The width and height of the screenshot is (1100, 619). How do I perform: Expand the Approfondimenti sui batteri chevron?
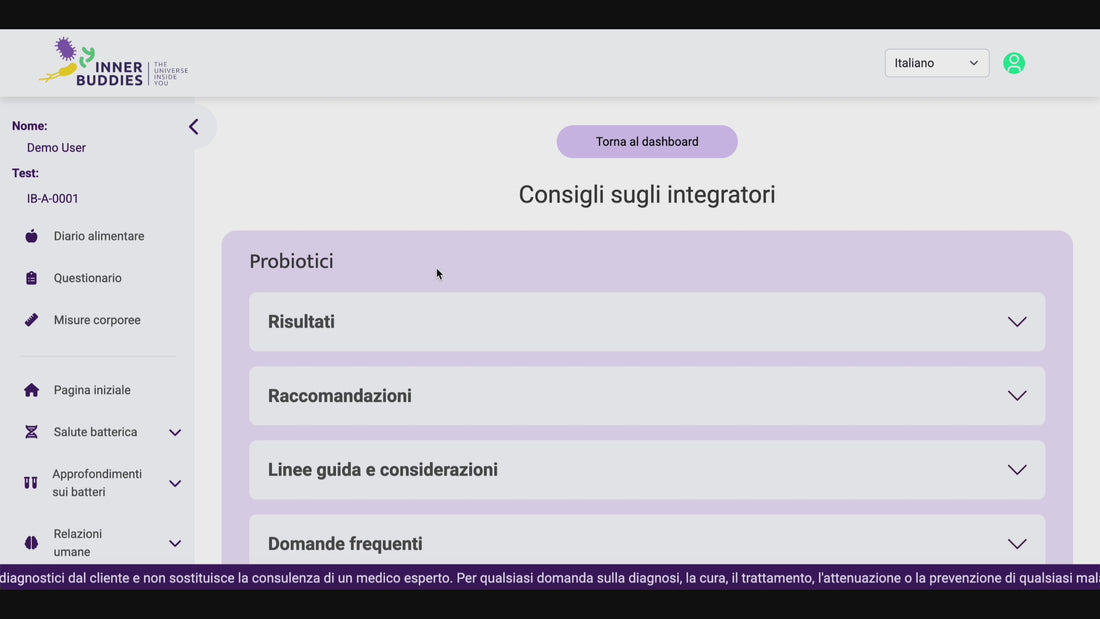pos(175,483)
